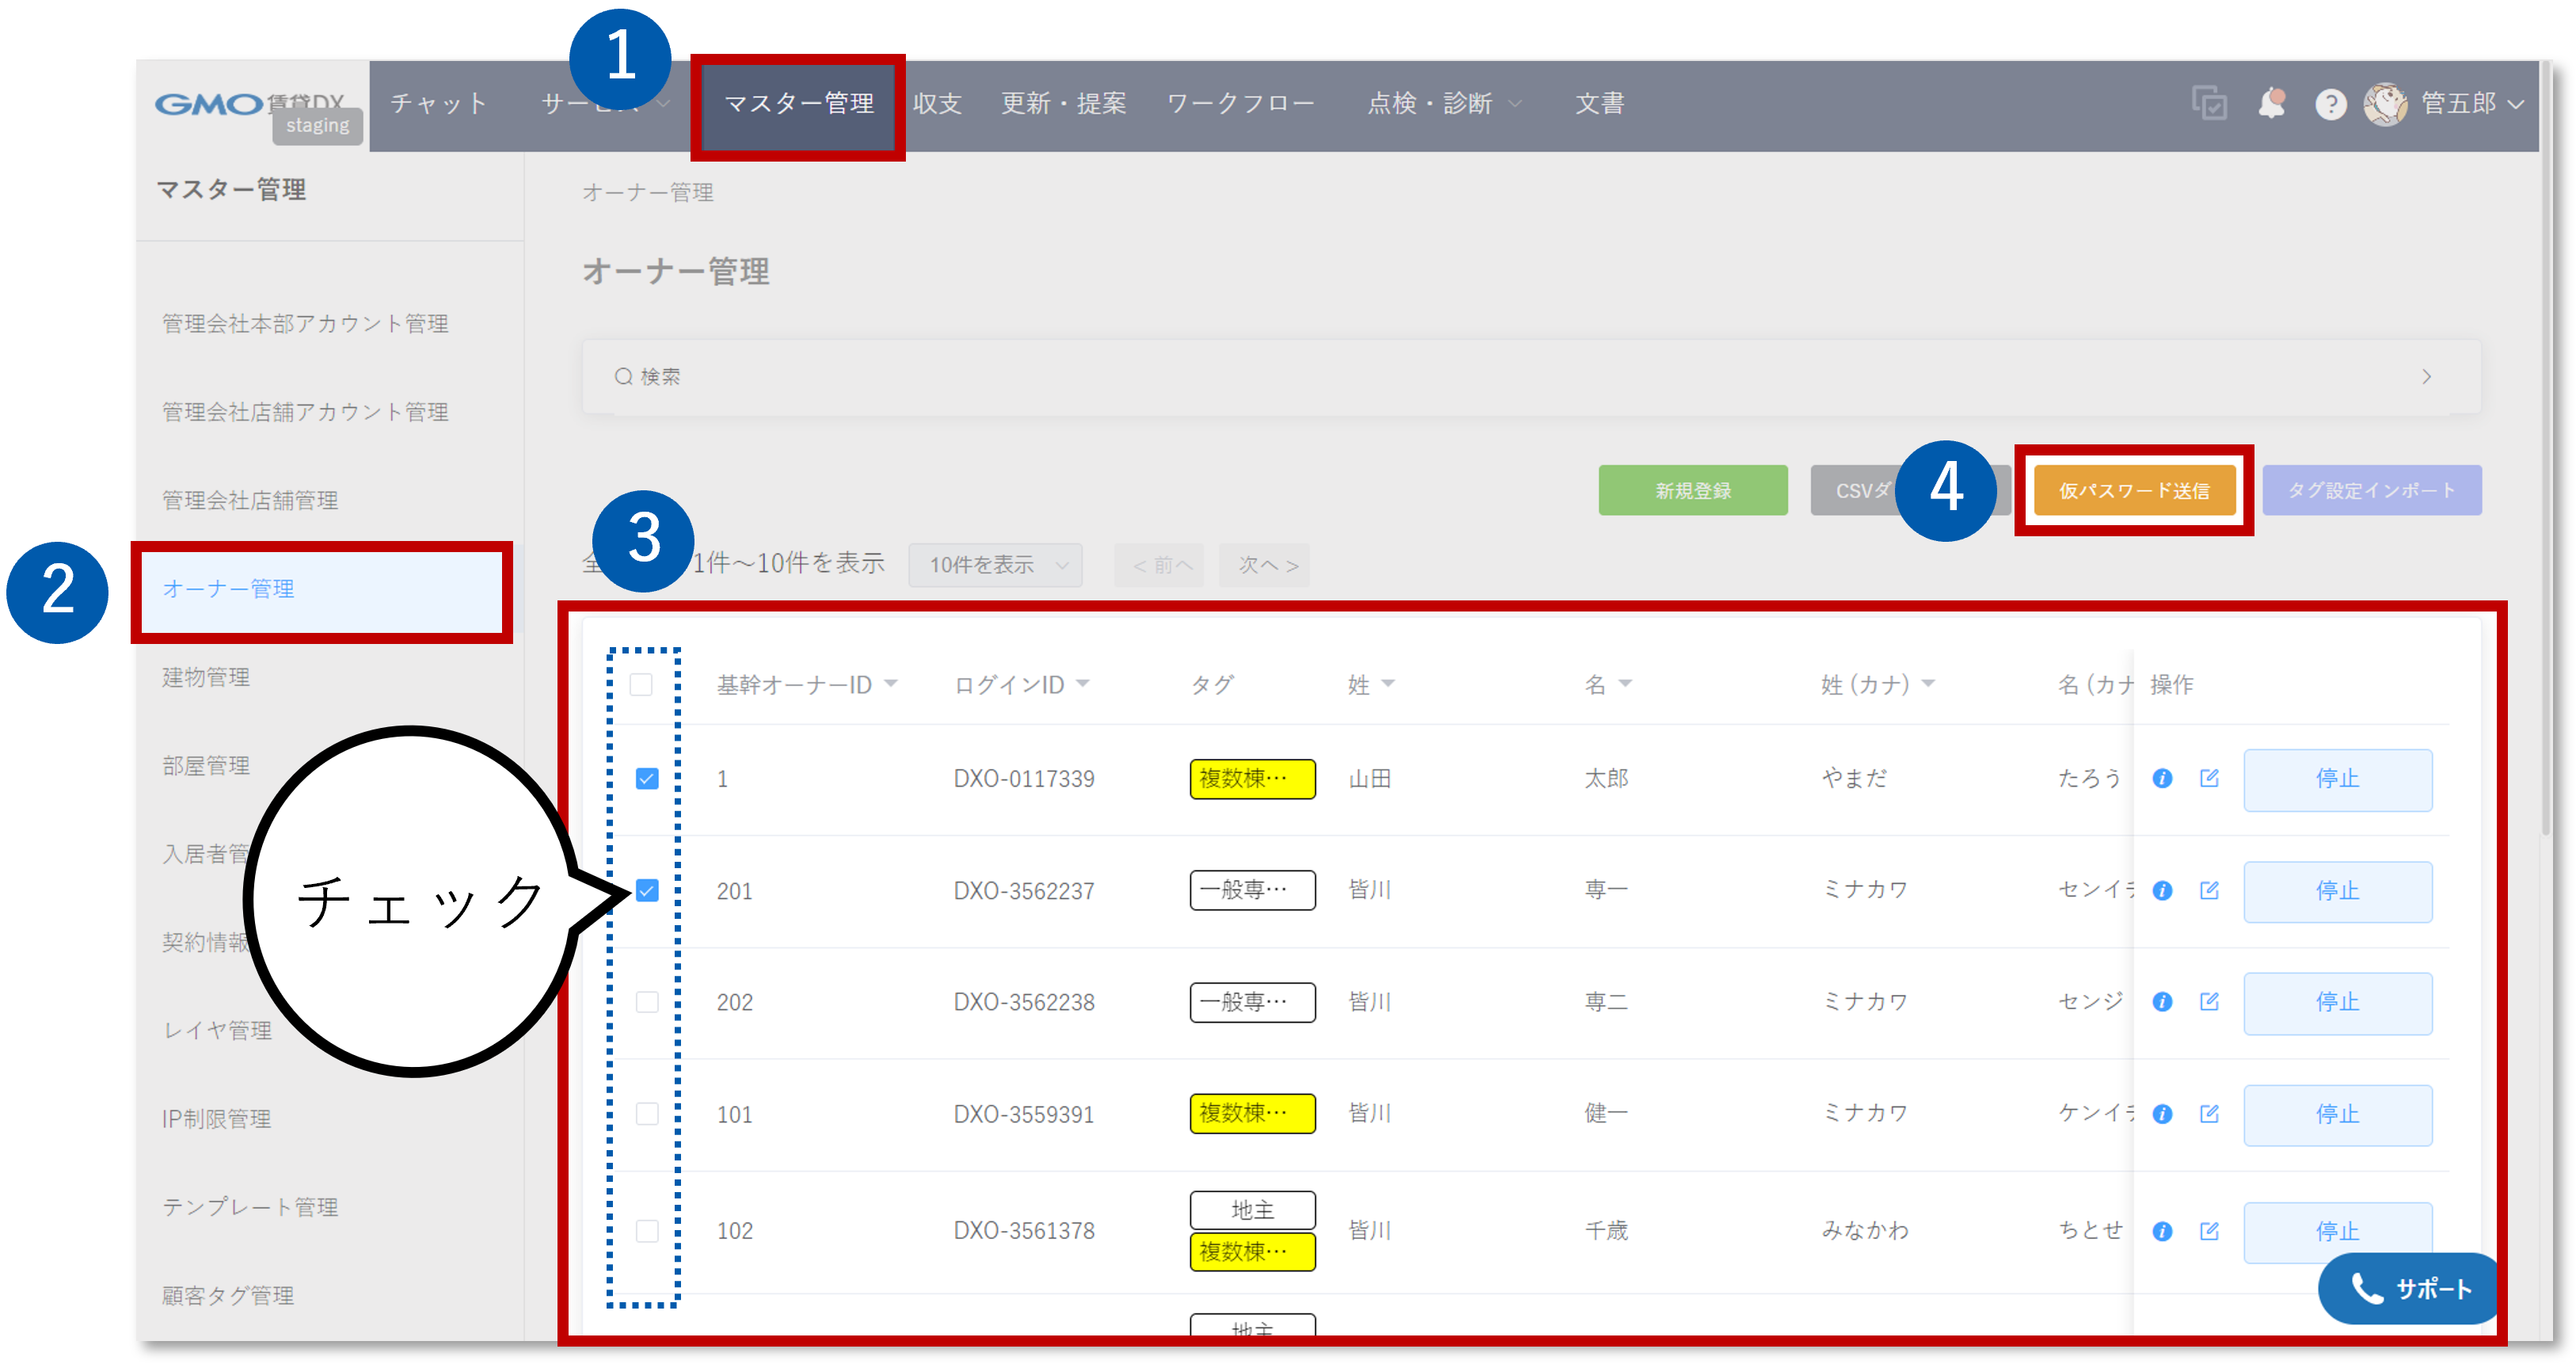This screenshot has height=1364, width=2576.
Task: Click the task checklist icon in header
Action: pyautogui.click(x=2209, y=103)
